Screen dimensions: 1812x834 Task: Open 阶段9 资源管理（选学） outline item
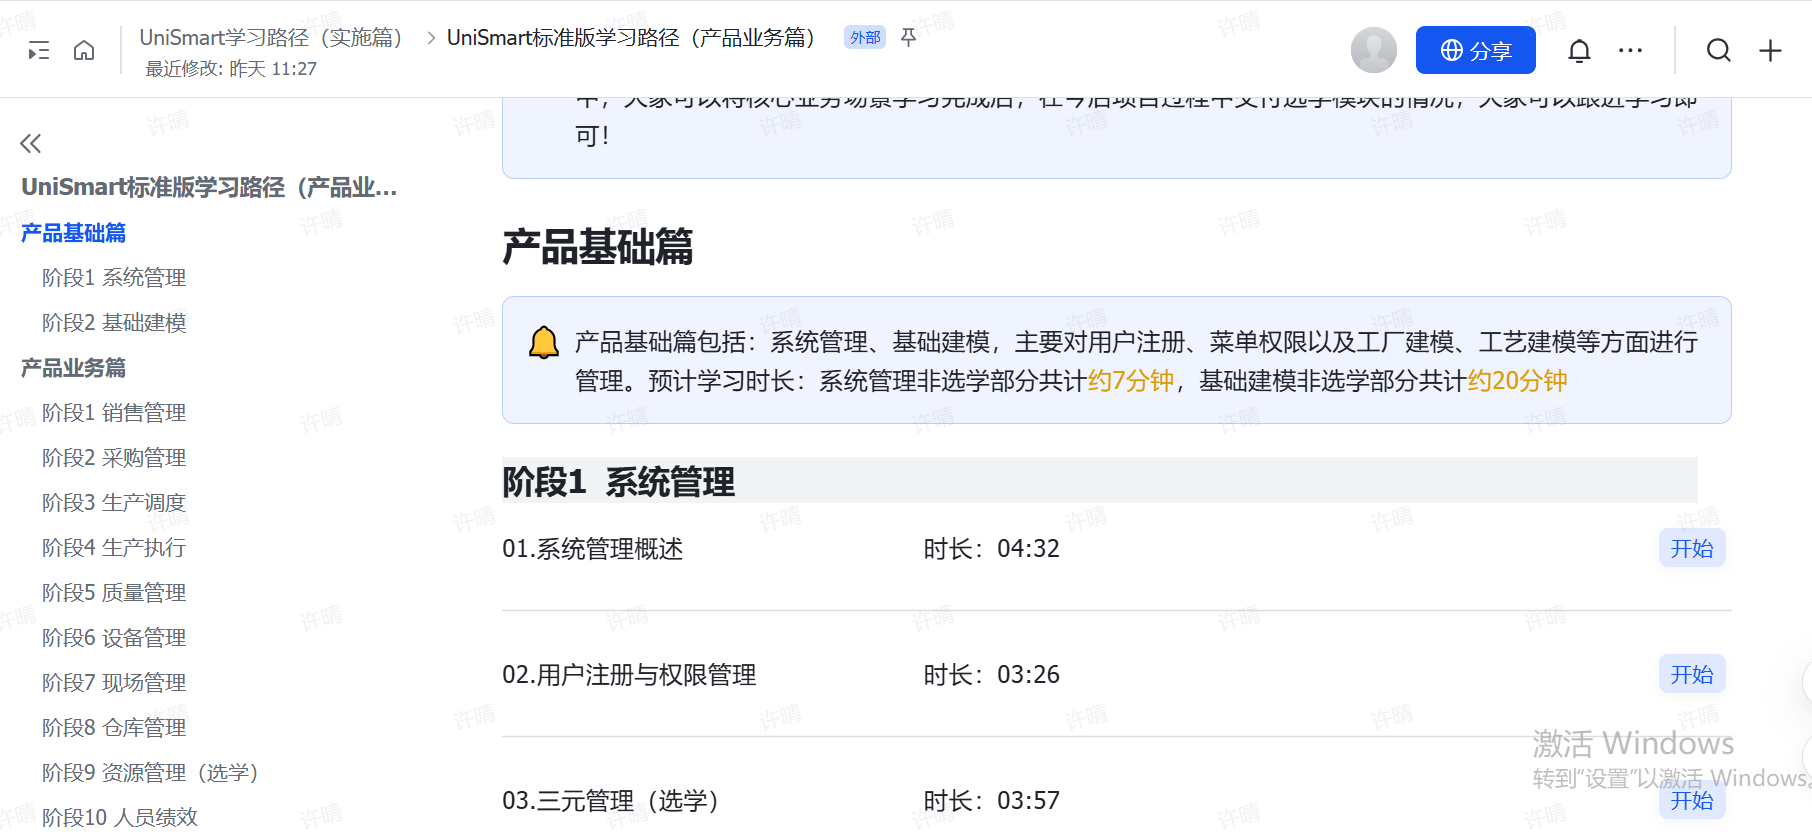[150, 773]
